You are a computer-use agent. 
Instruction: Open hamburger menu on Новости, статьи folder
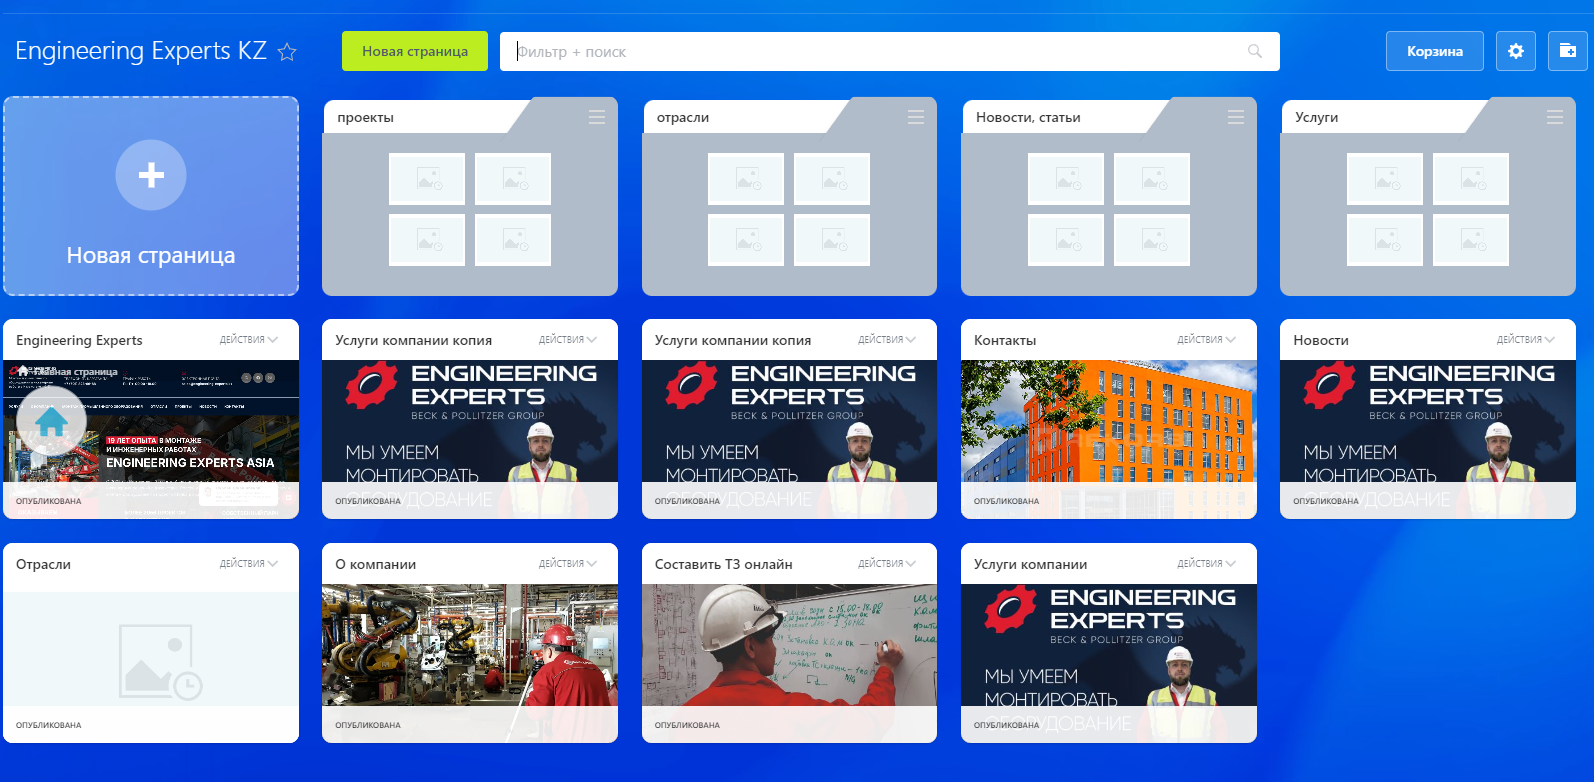1236,117
